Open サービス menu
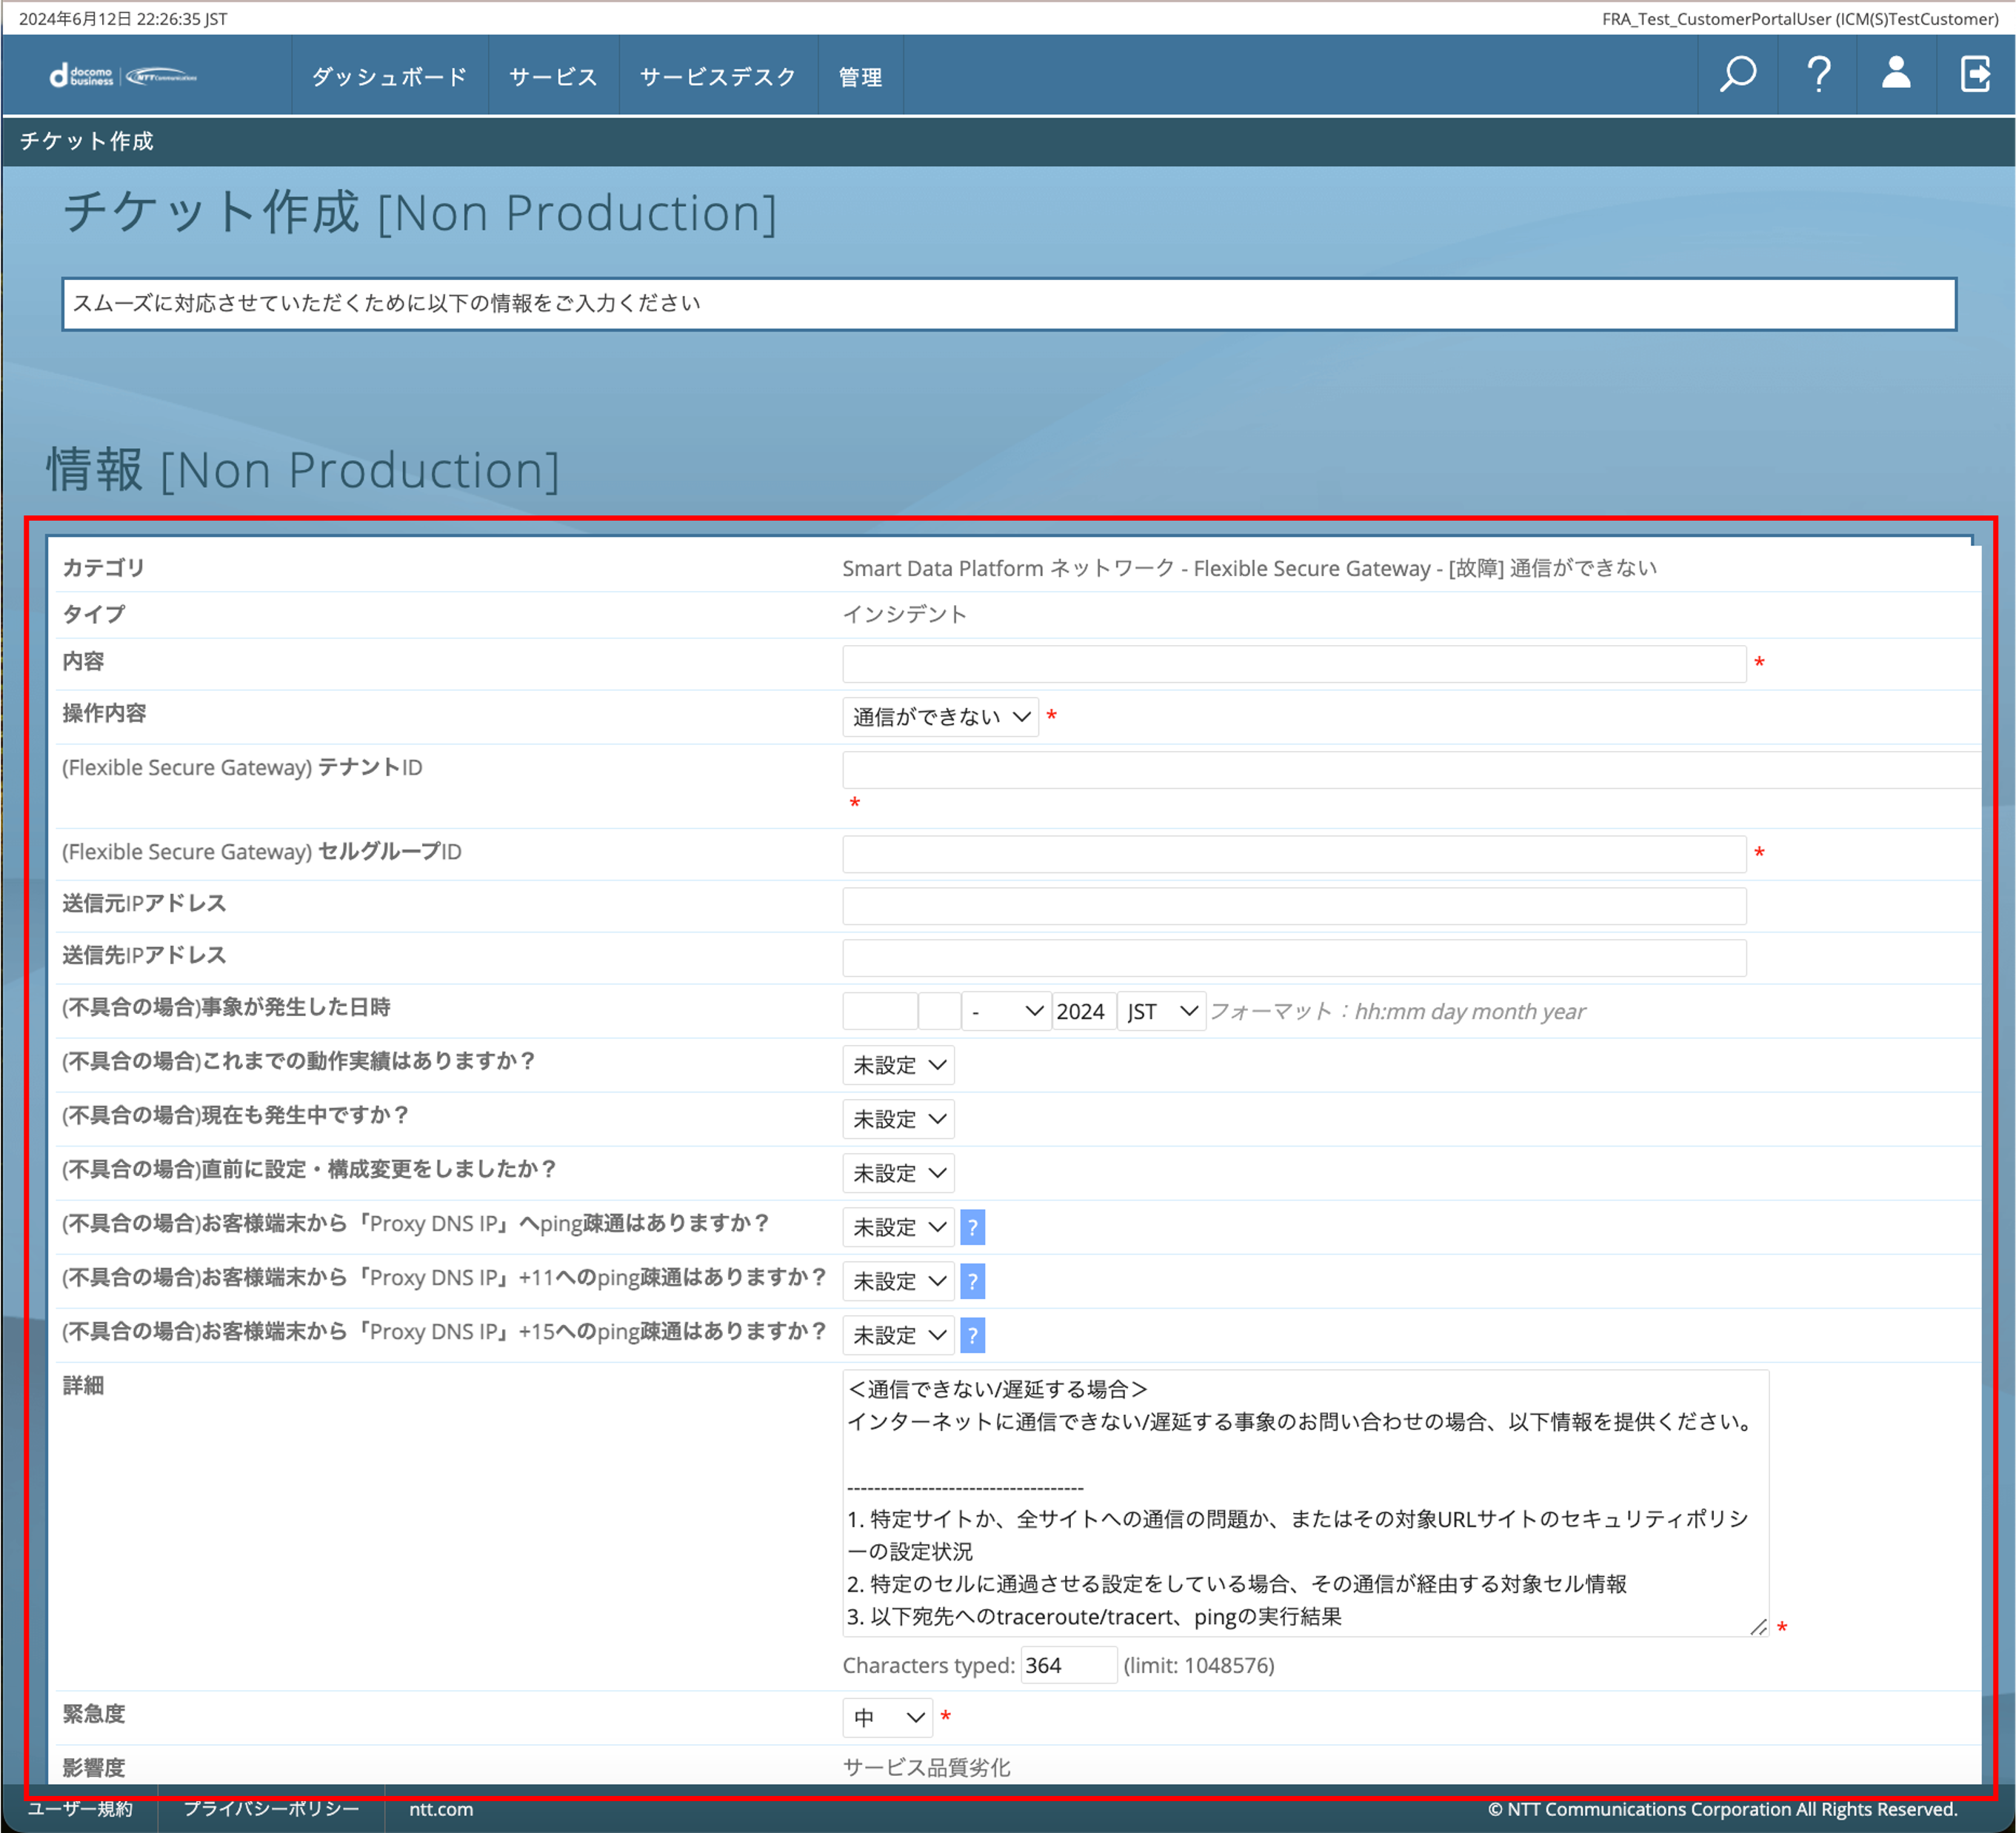 pos(553,77)
